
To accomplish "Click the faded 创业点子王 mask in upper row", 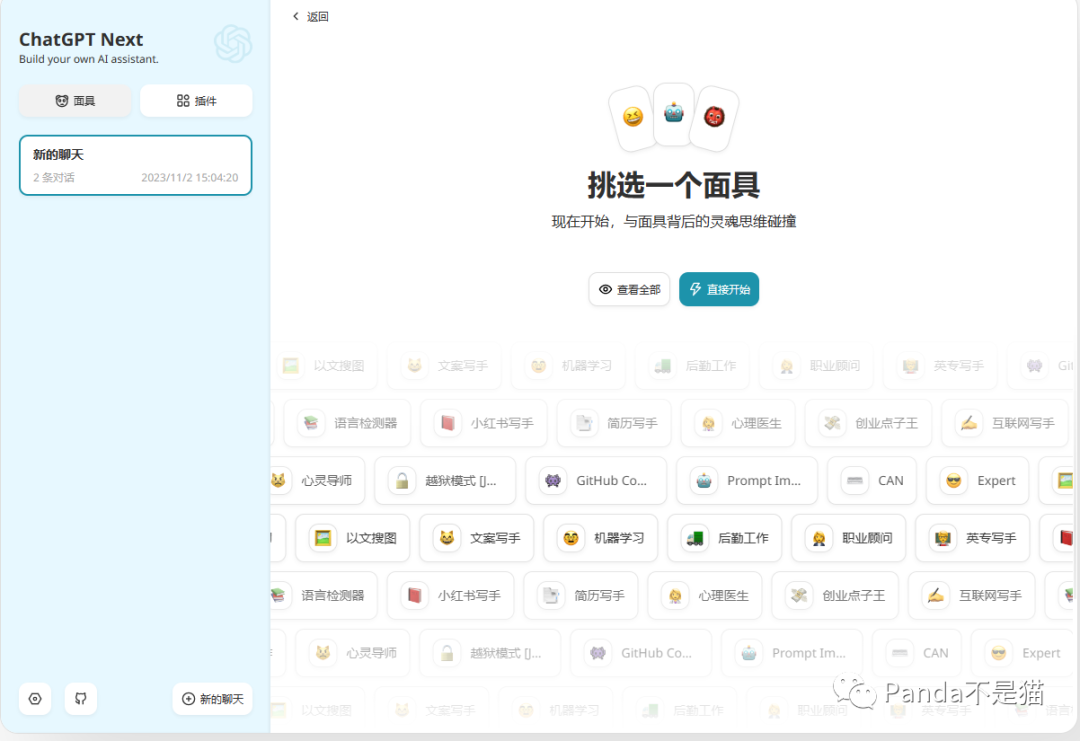I will point(868,423).
